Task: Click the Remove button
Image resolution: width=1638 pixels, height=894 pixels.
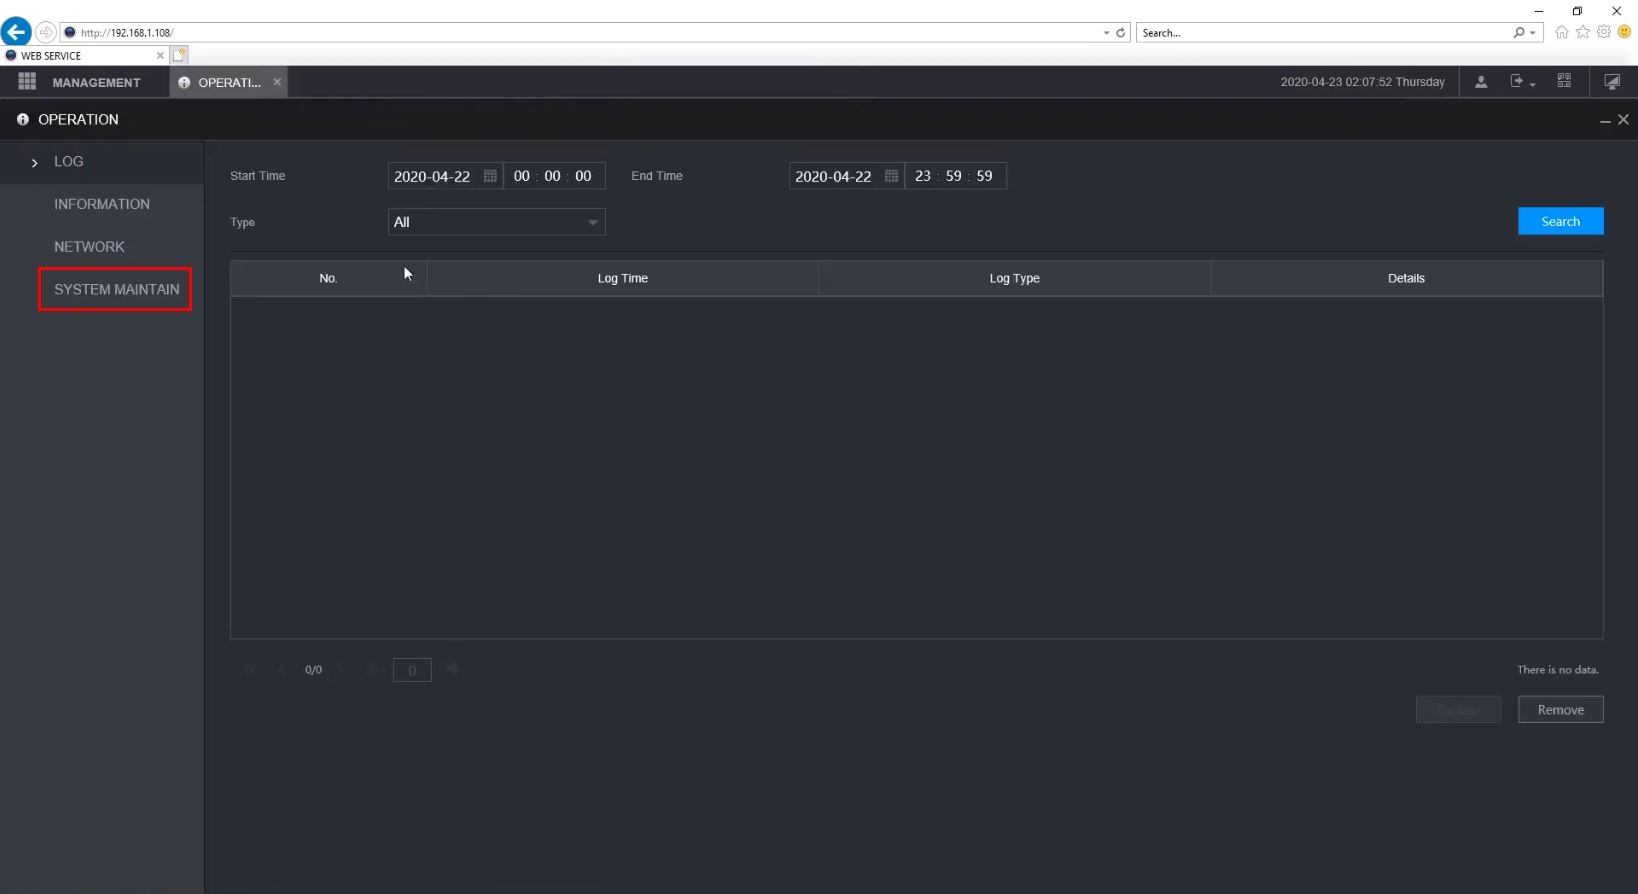Action: 1560,710
